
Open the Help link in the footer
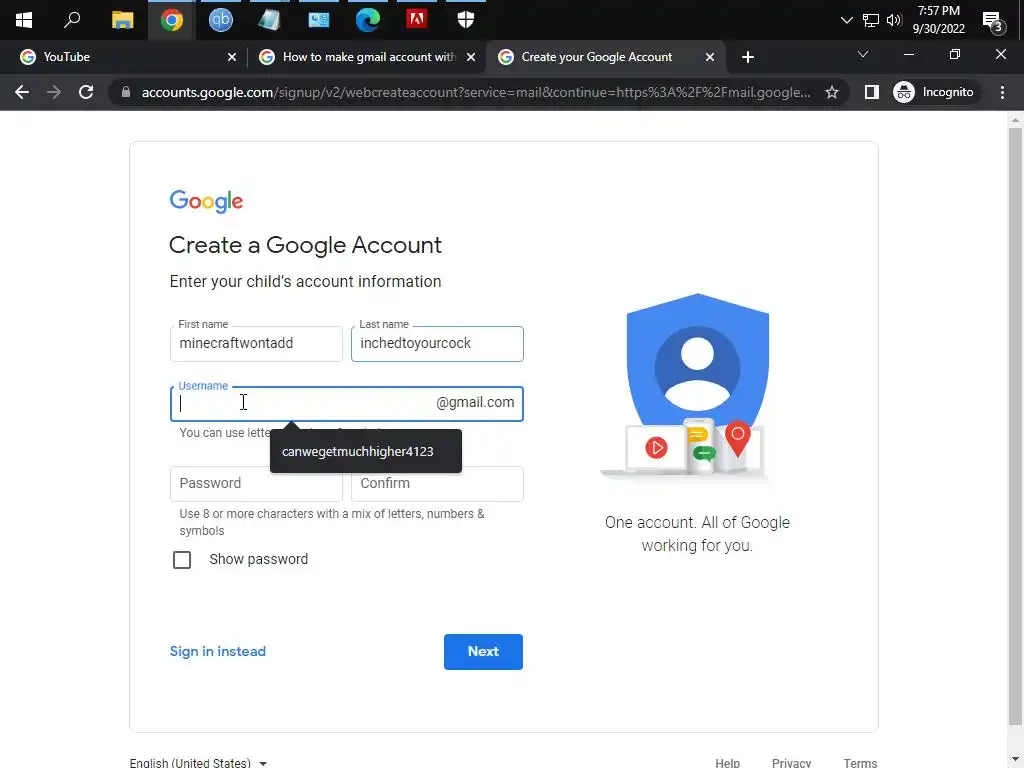[727, 762]
